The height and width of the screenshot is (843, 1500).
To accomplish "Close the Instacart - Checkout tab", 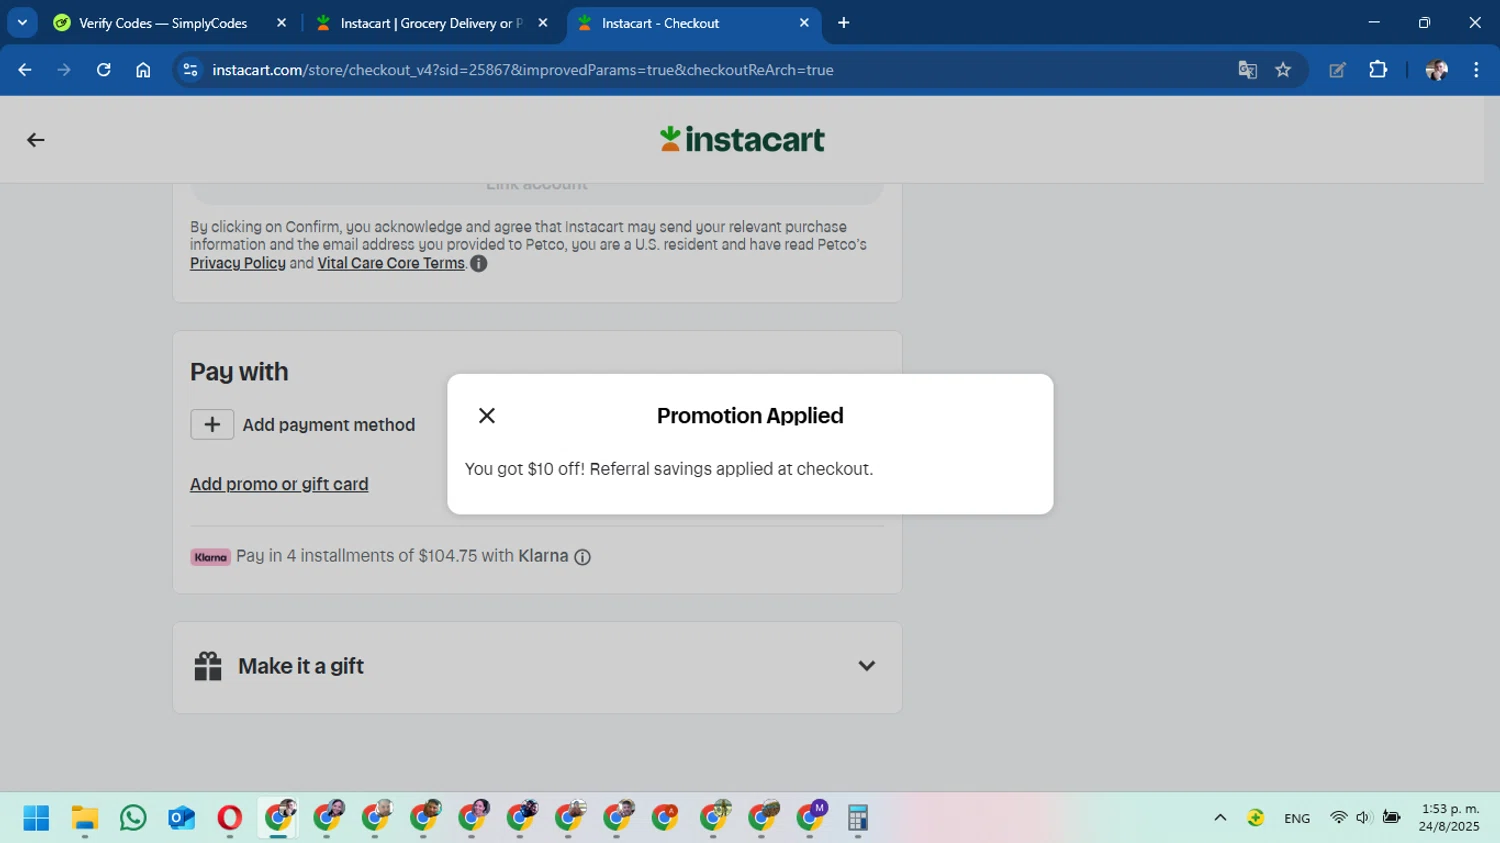I will [804, 23].
